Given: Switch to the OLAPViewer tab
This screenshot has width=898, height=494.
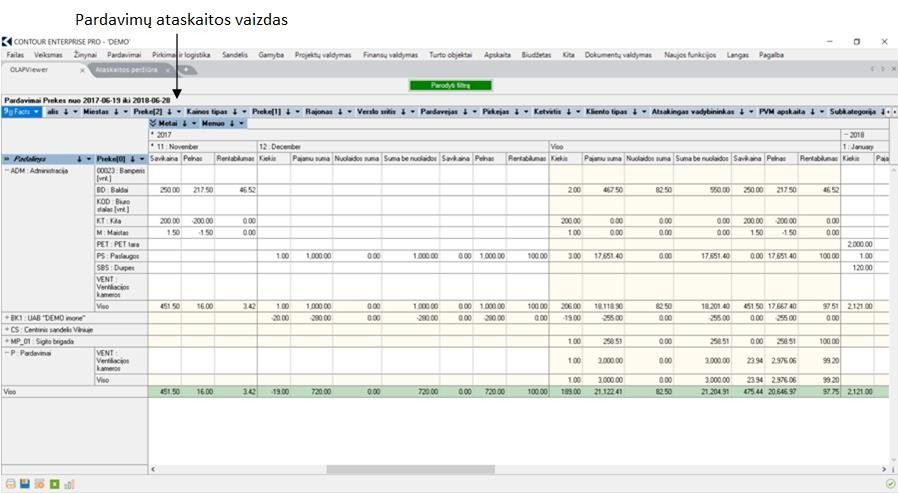Looking at the screenshot, I should [x=29, y=70].
